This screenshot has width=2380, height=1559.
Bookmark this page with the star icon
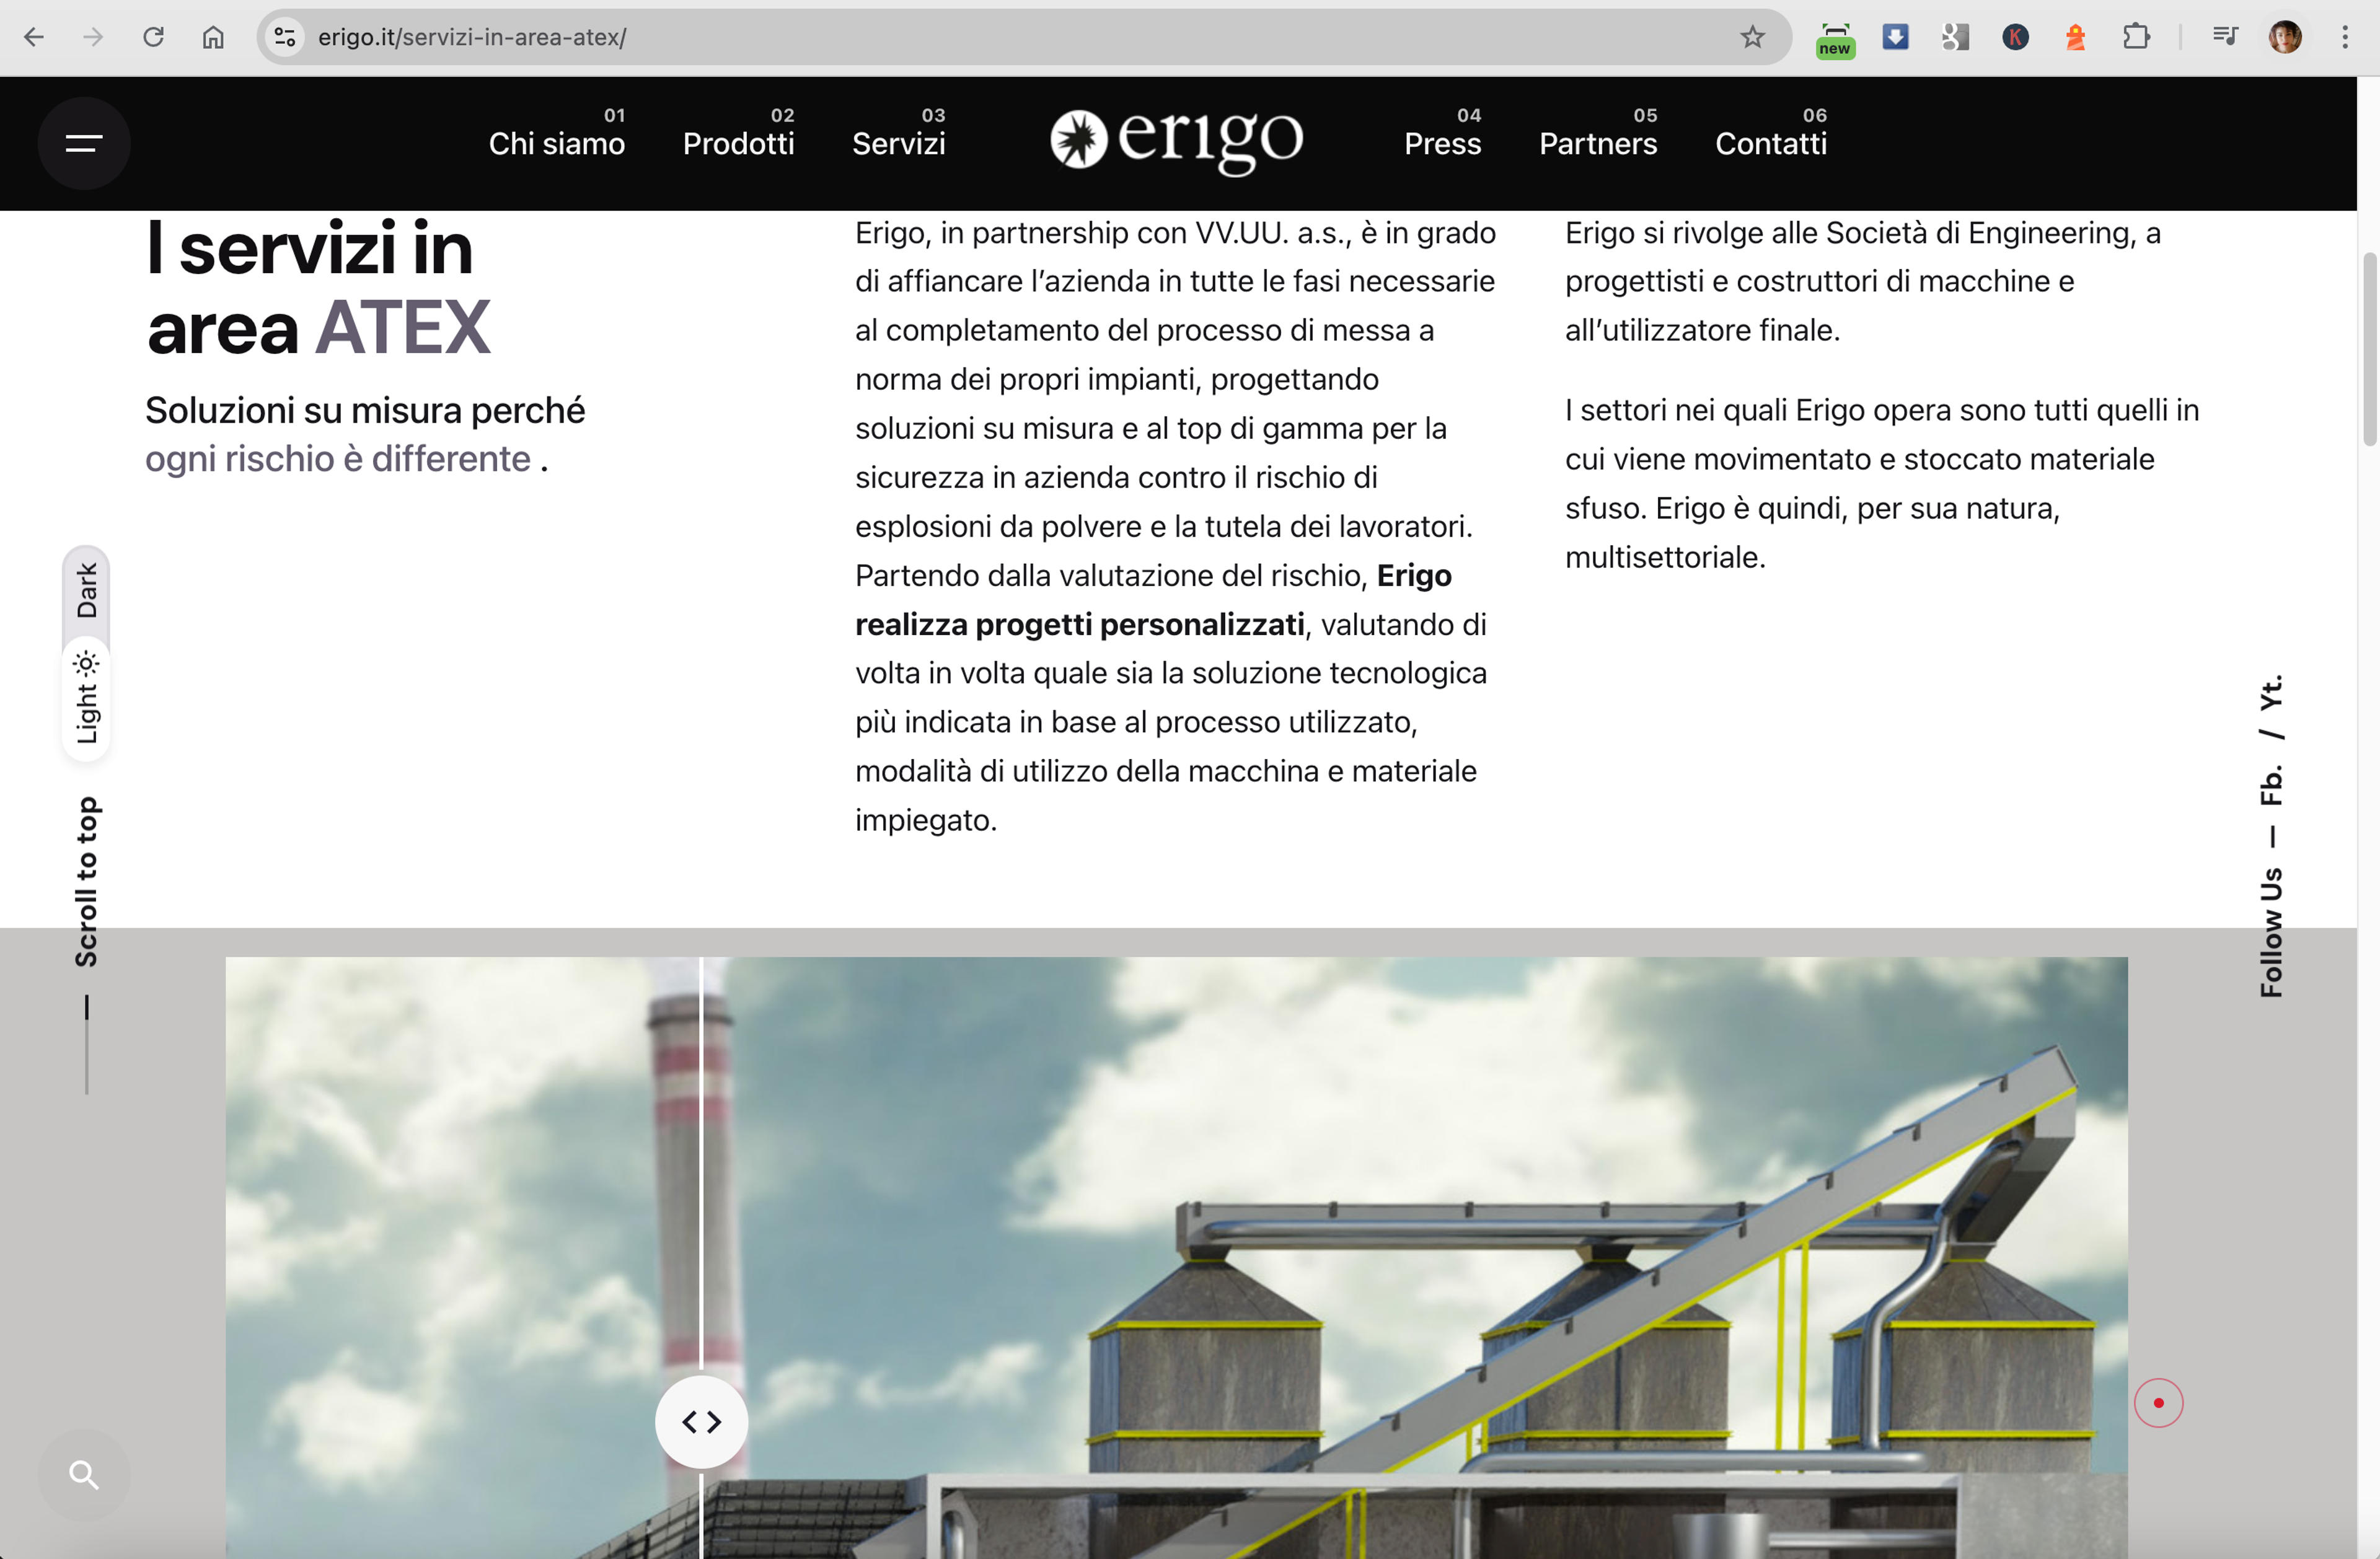(x=1752, y=37)
